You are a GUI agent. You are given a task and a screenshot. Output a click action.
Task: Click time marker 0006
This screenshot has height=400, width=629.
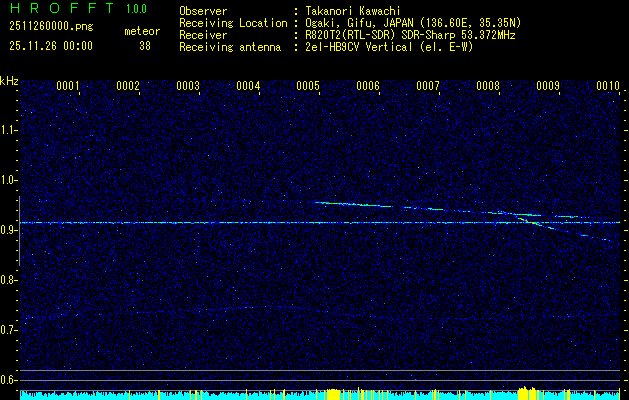coord(368,85)
